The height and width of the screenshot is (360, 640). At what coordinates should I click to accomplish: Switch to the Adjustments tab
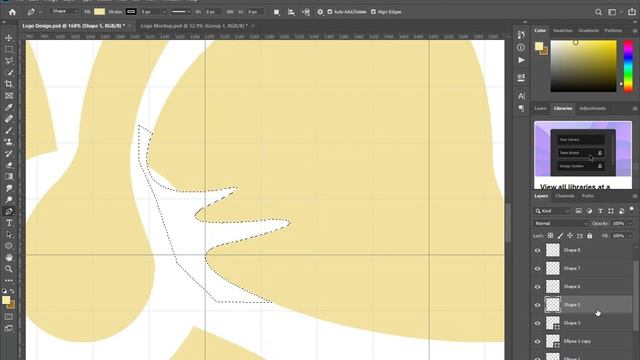pos(592,109)
